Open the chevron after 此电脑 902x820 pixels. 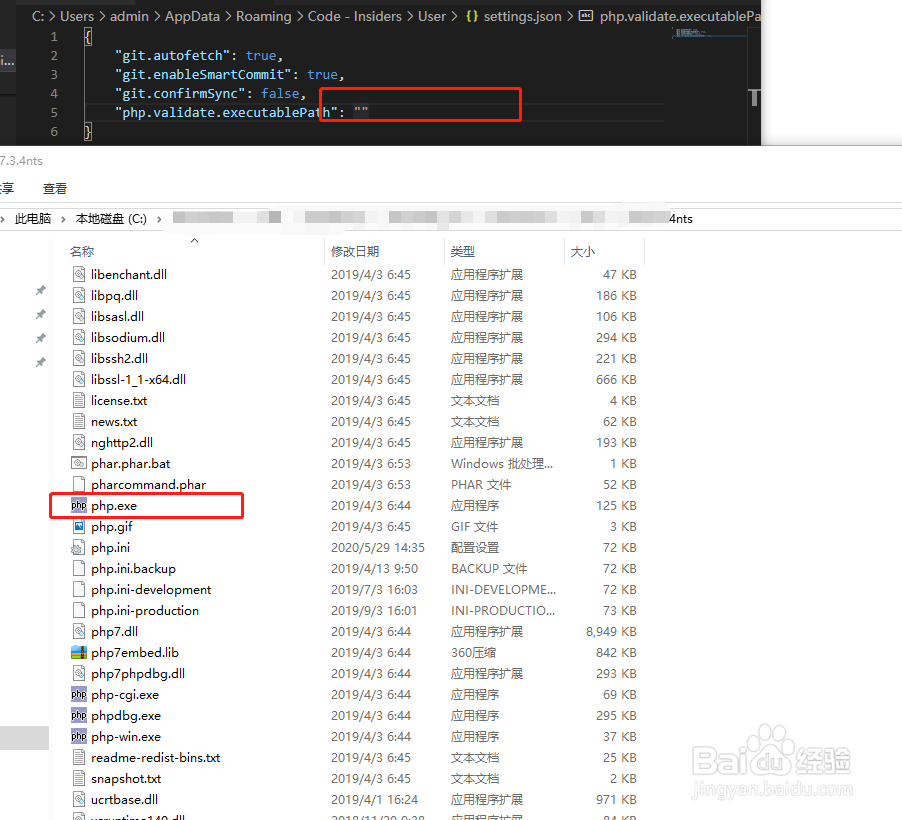click(64, 218)
